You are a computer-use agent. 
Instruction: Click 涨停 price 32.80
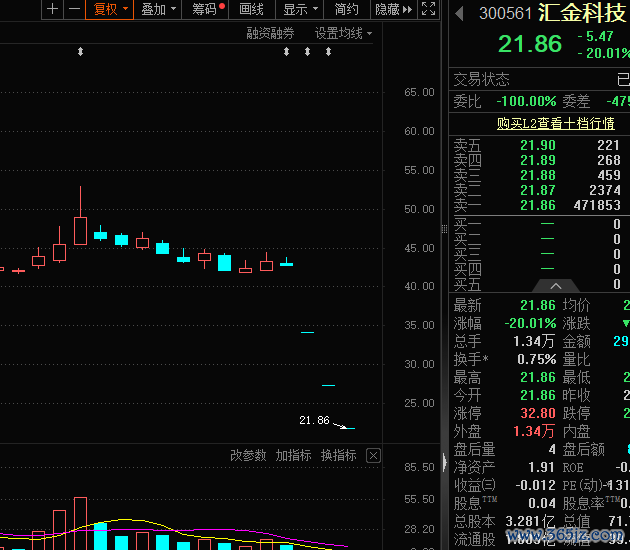pyautogui.click(x=538, y=413)
